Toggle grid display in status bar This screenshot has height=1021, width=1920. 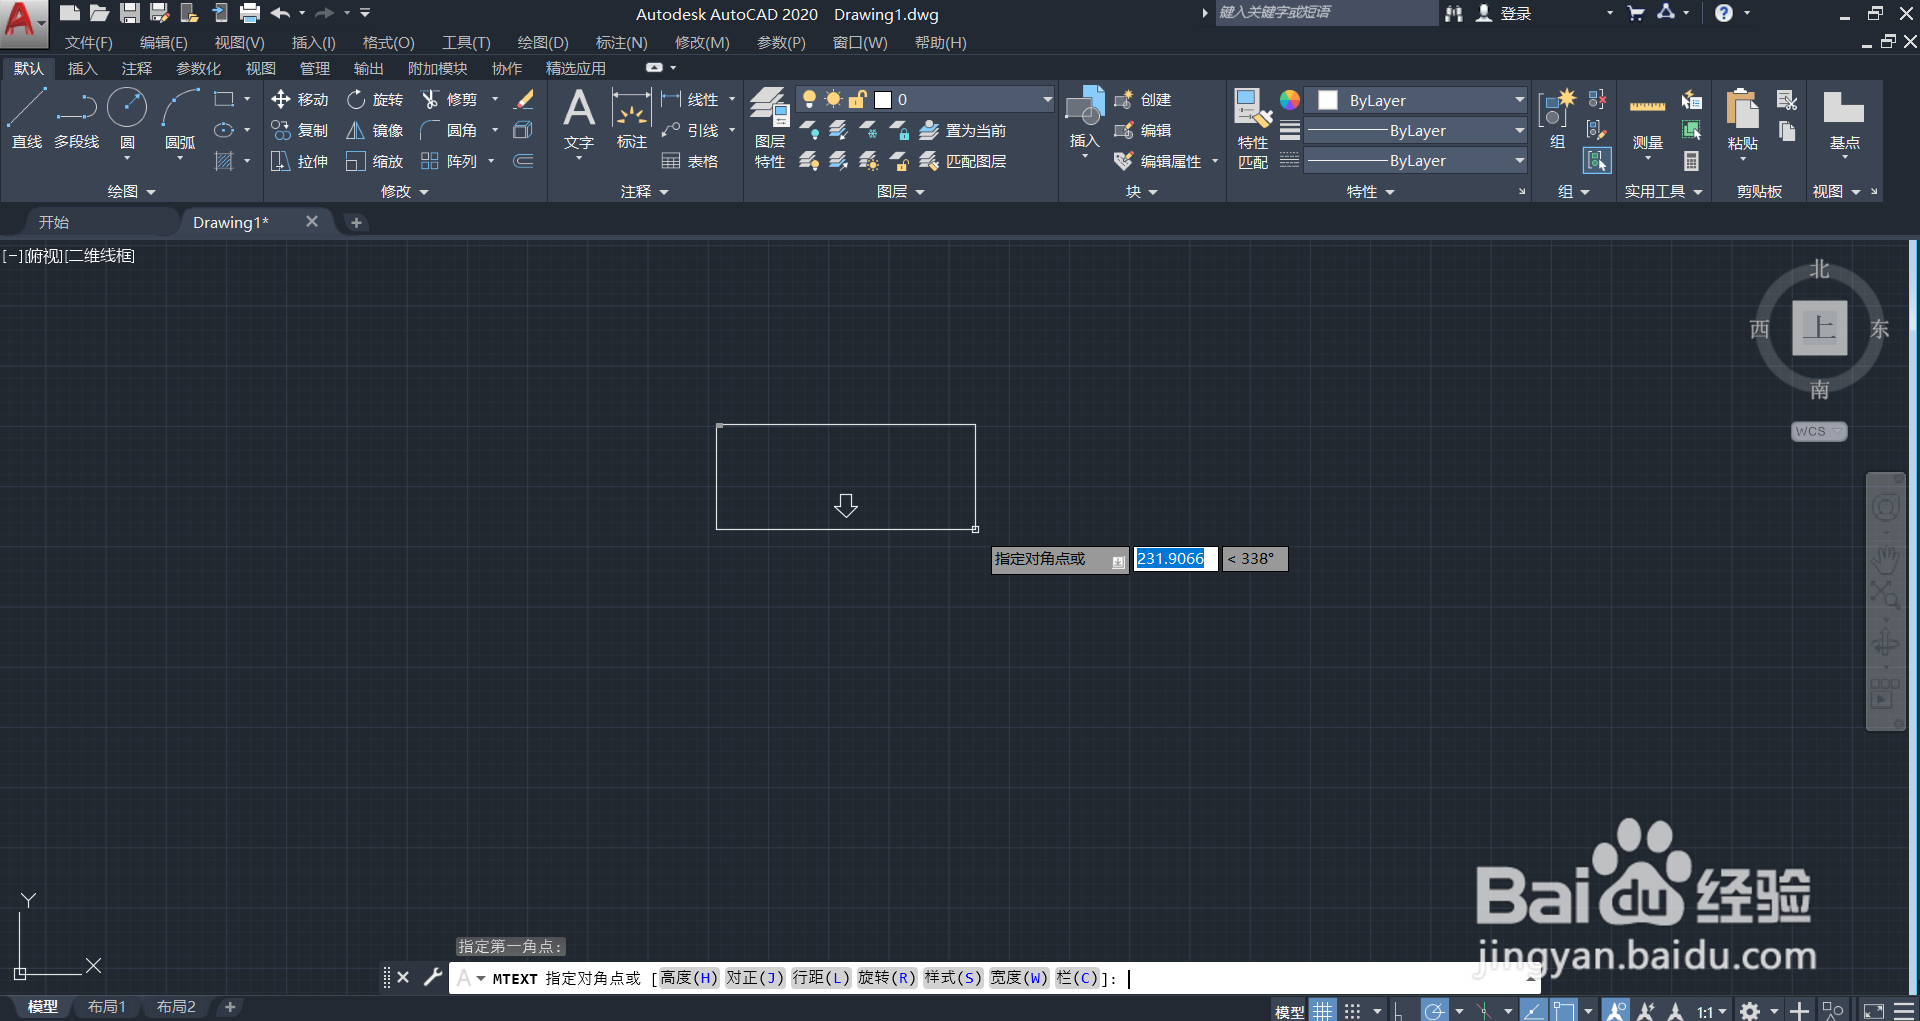(1323, 1011)
